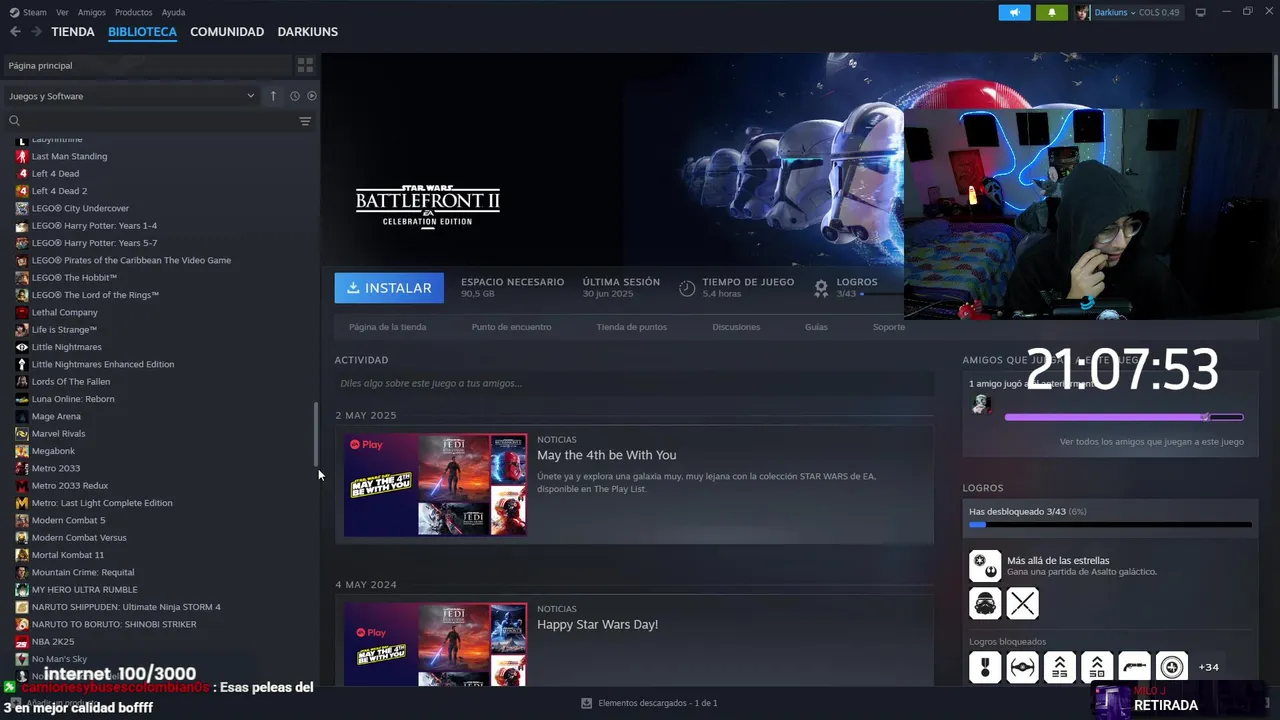The image size is (1280, 720).
Task: Click the library search field
Action: click(150, 121)
